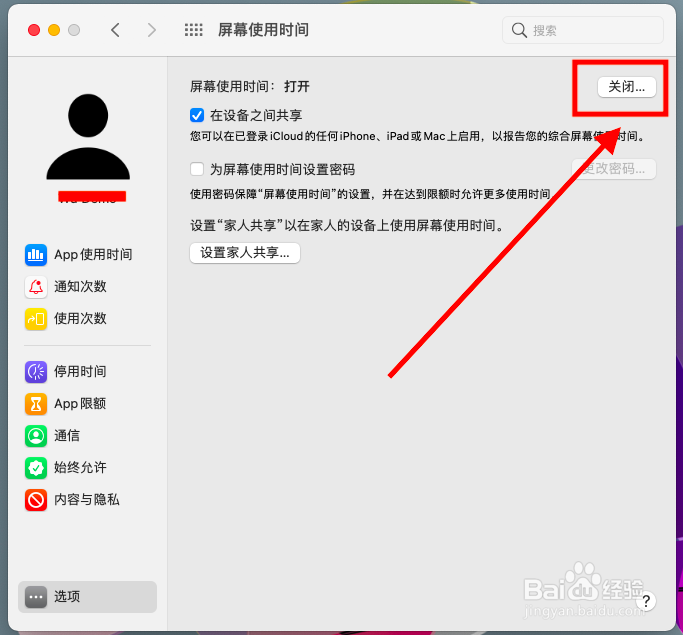Viewport: 683px width, 635px height.
Task: Select the 使用次数 sidebar label
Action: 80,318
